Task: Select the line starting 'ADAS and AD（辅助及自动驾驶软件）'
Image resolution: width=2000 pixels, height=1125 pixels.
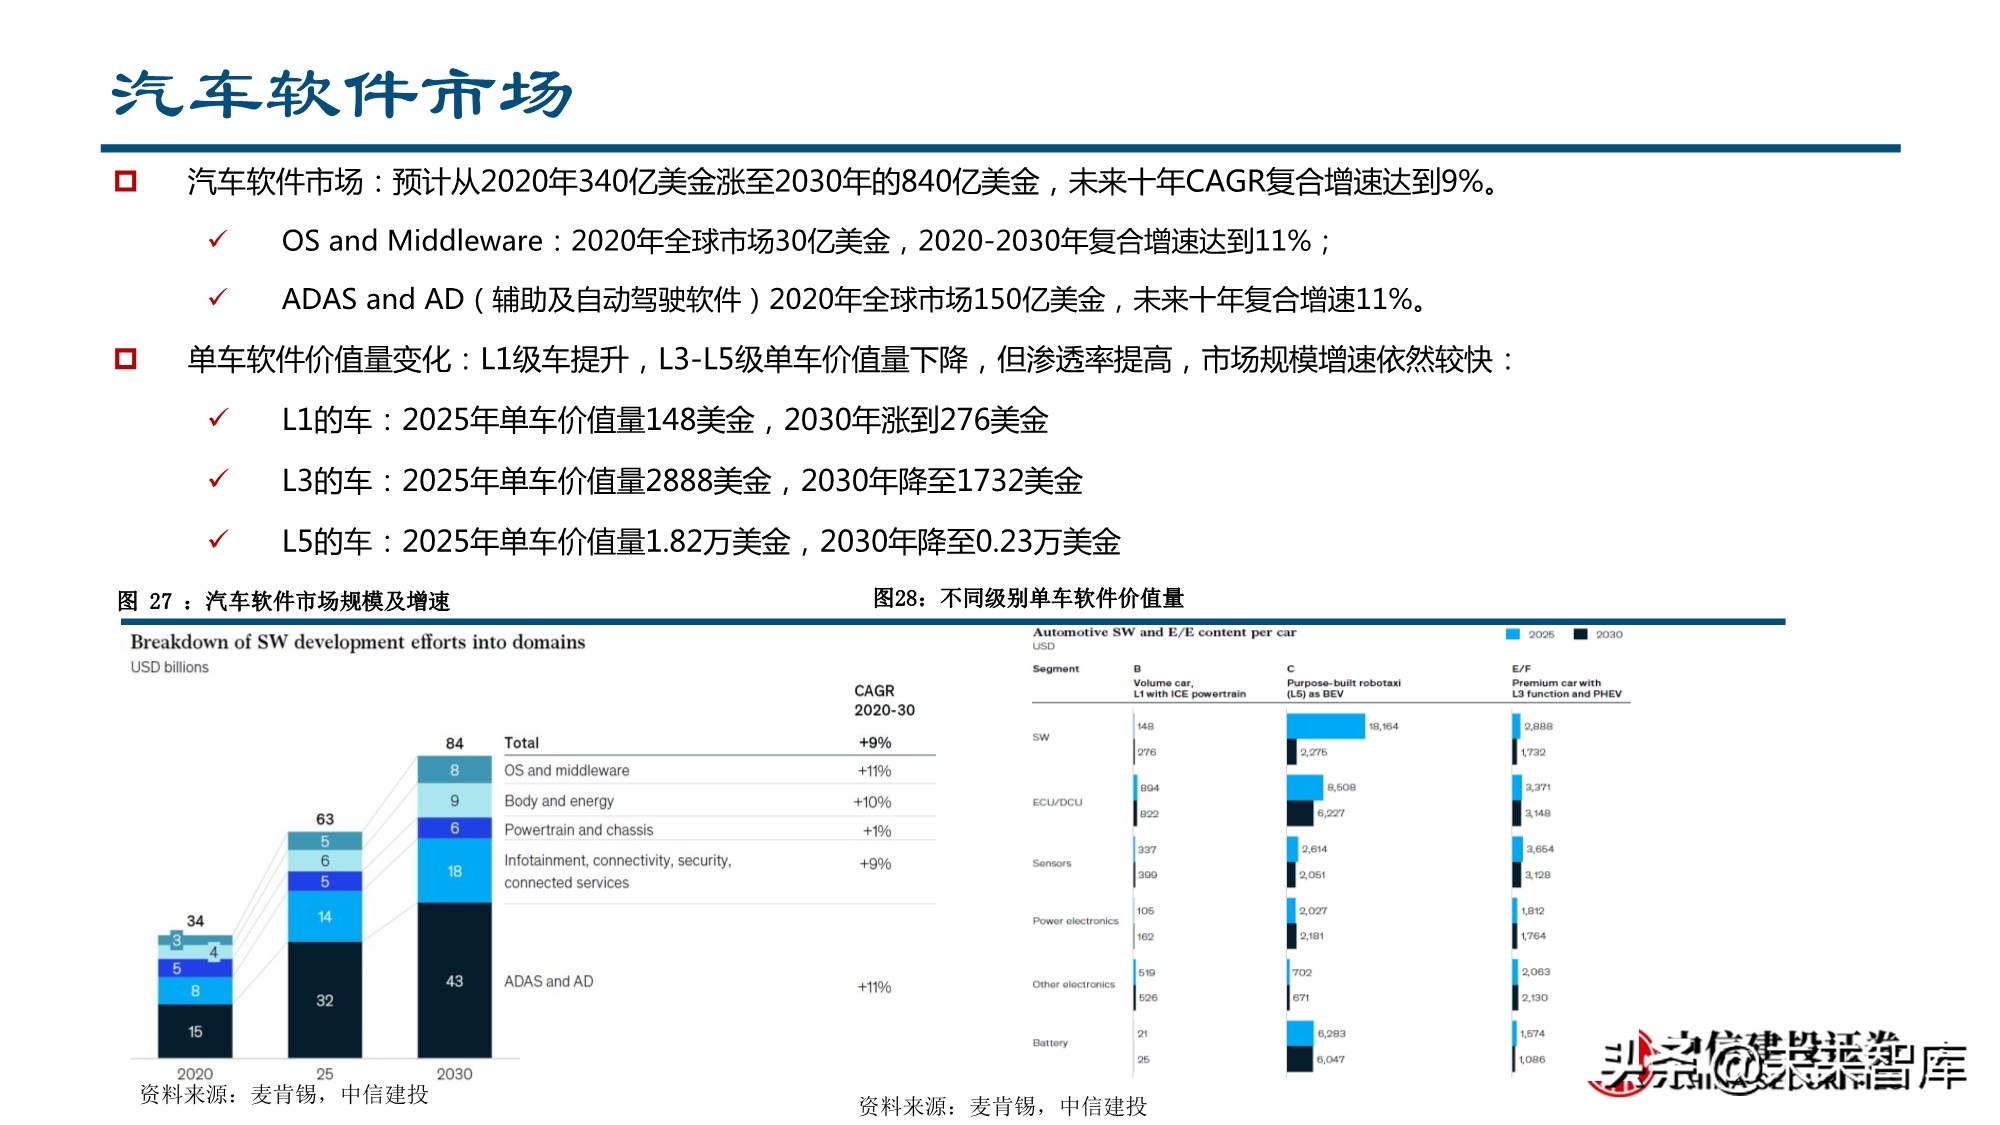Action: [x=854, y=299]
